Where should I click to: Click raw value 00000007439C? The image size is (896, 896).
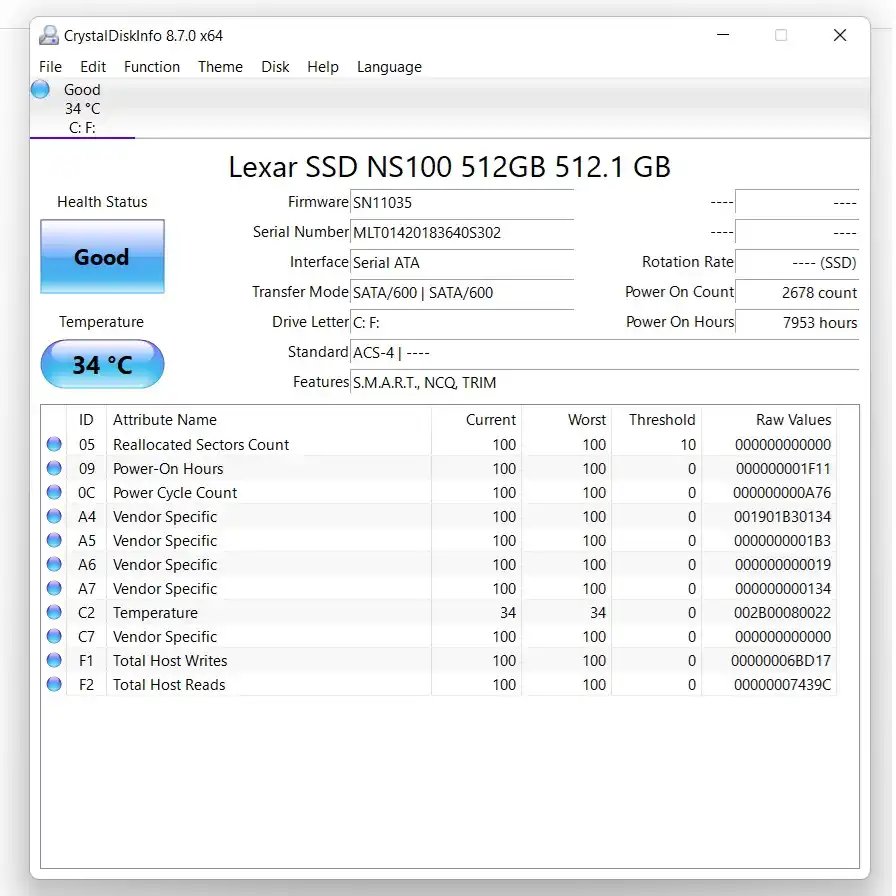click(782, 684)
